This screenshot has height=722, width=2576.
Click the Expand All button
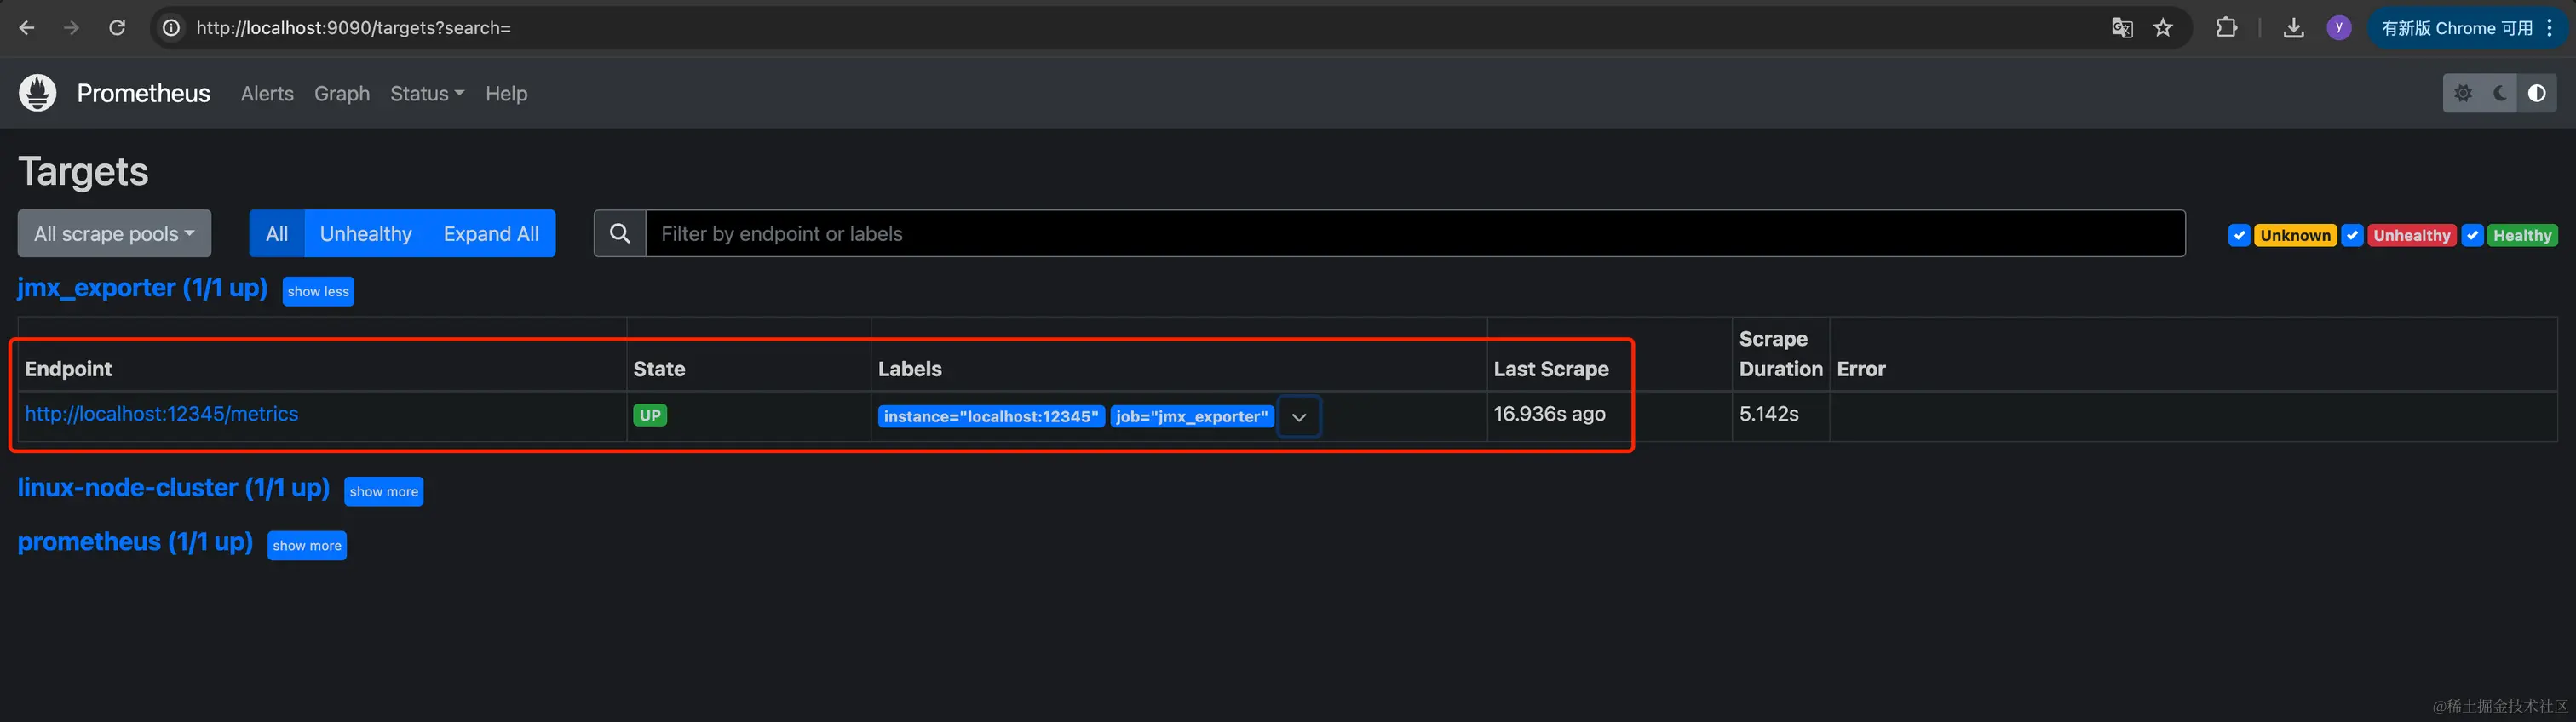[x=491, y=233]
